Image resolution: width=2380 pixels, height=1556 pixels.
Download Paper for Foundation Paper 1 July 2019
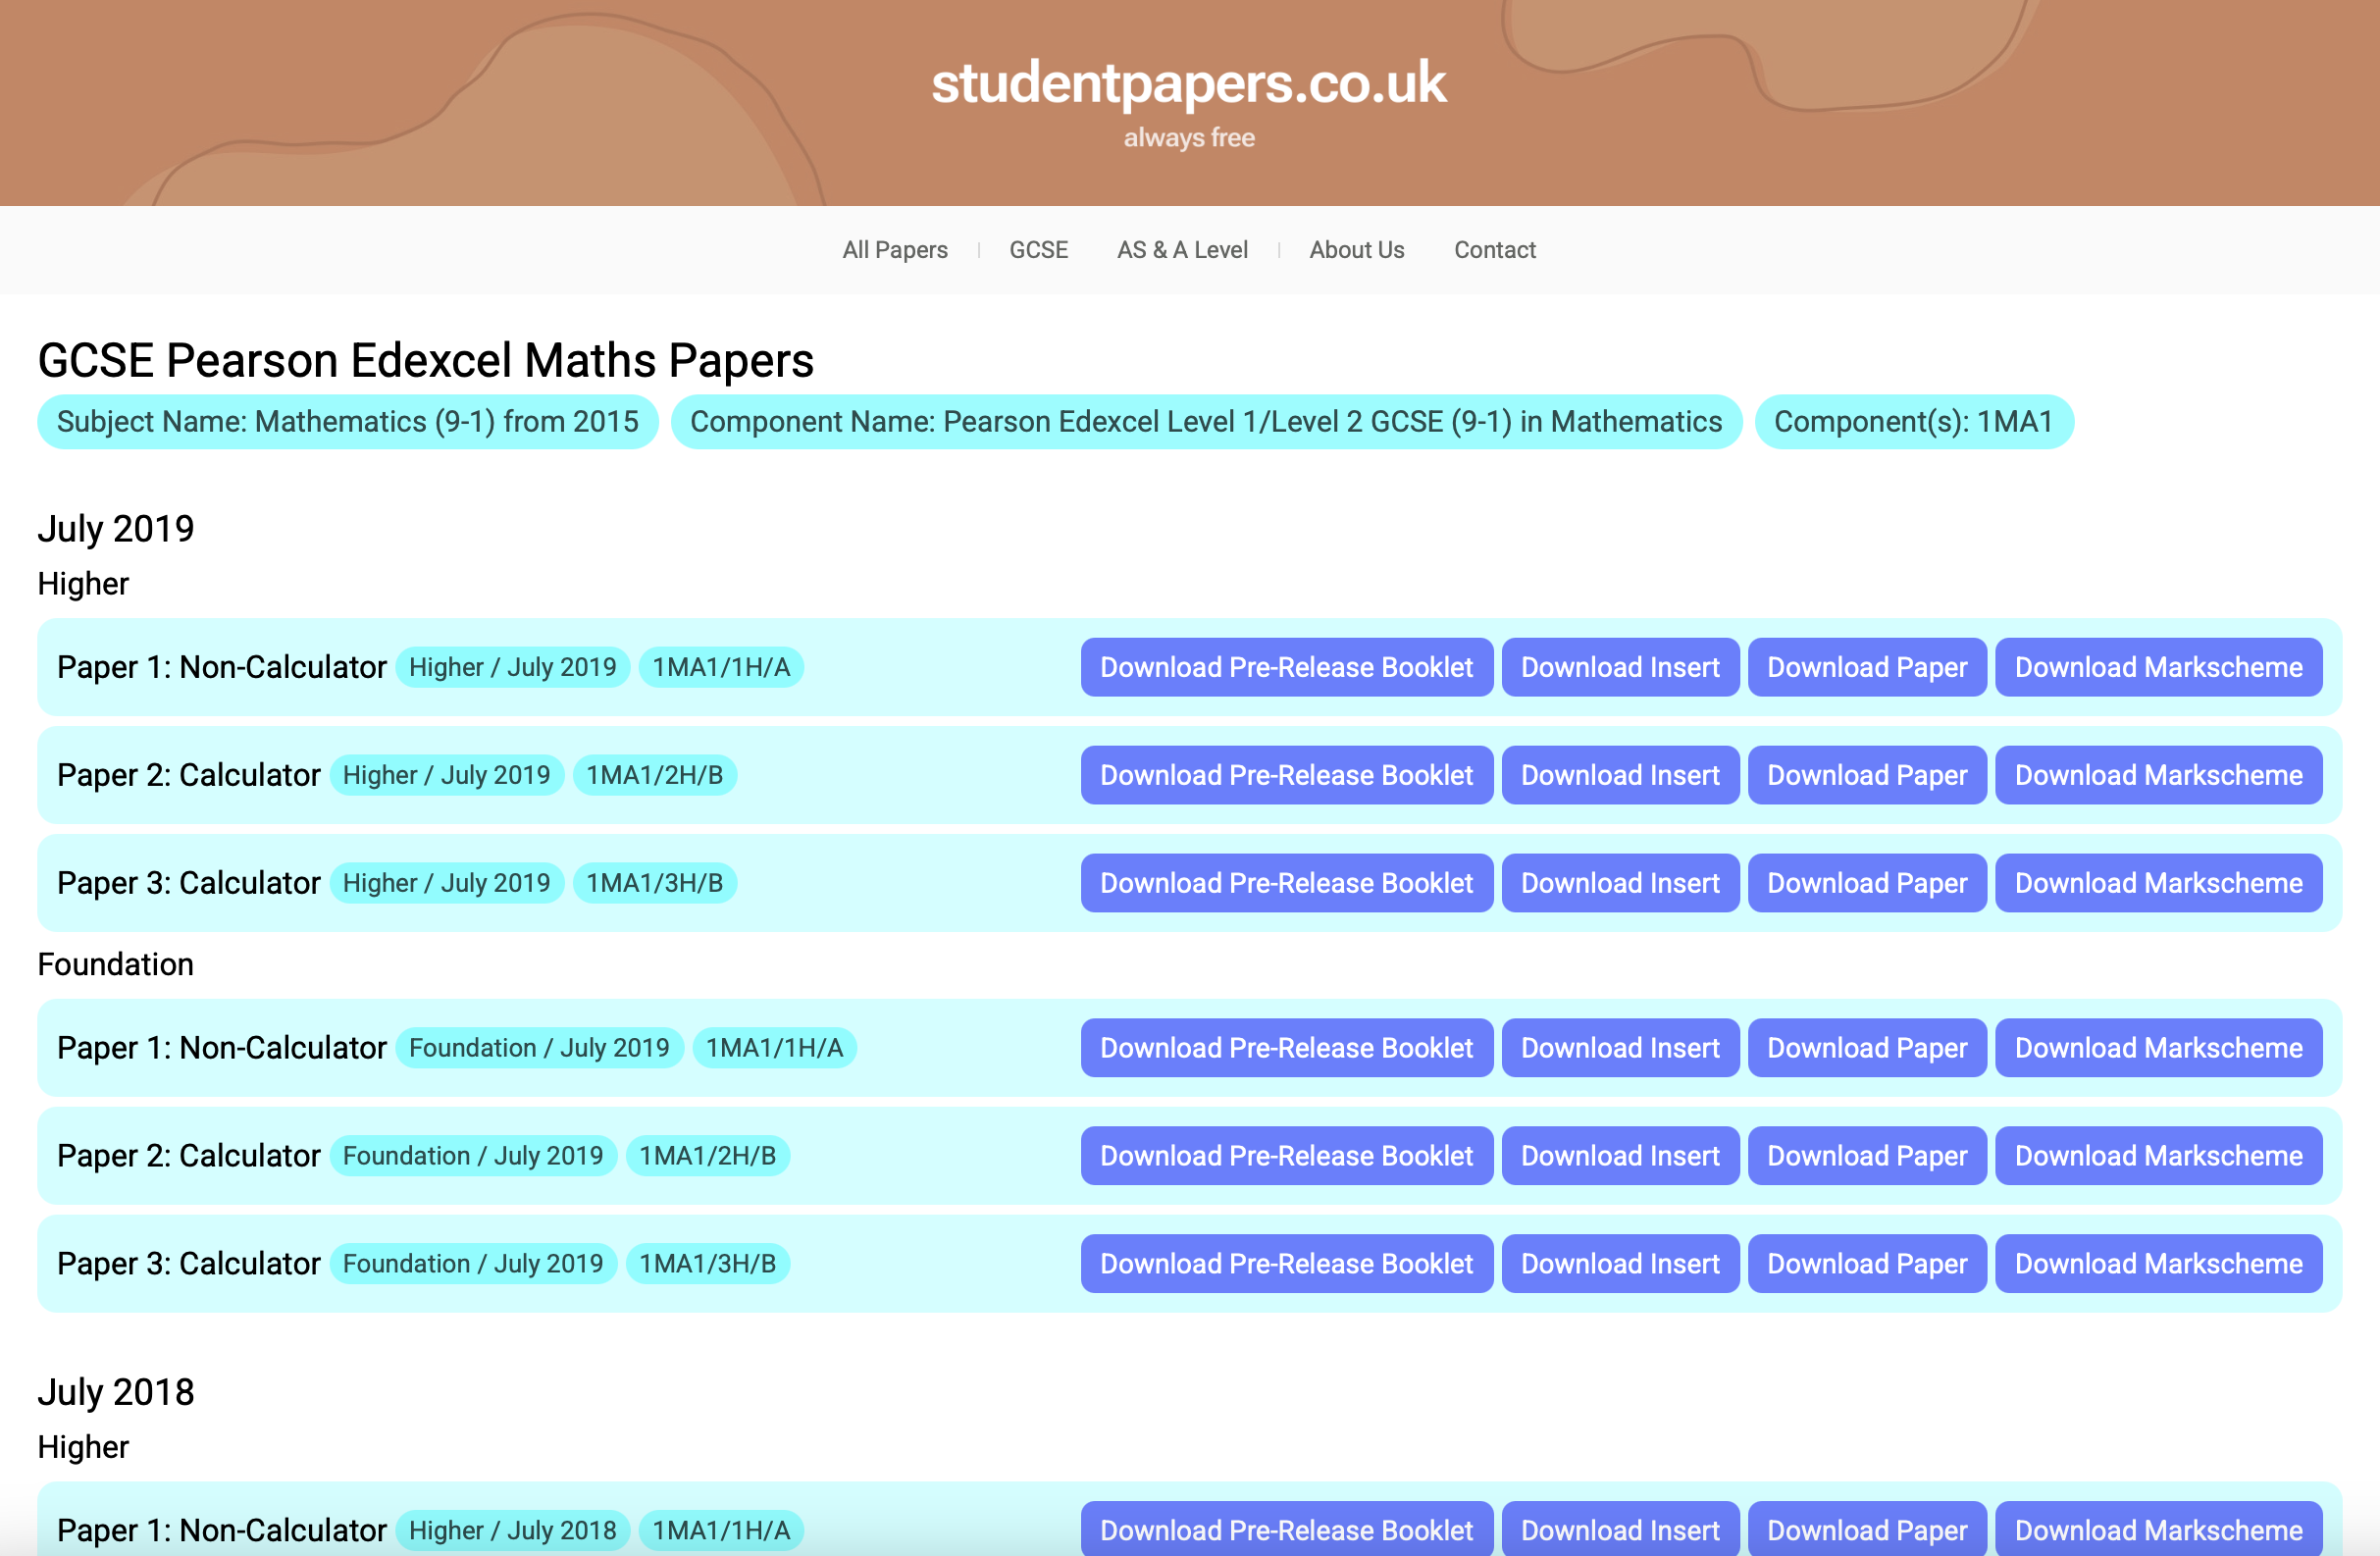pos(1866,1048)
